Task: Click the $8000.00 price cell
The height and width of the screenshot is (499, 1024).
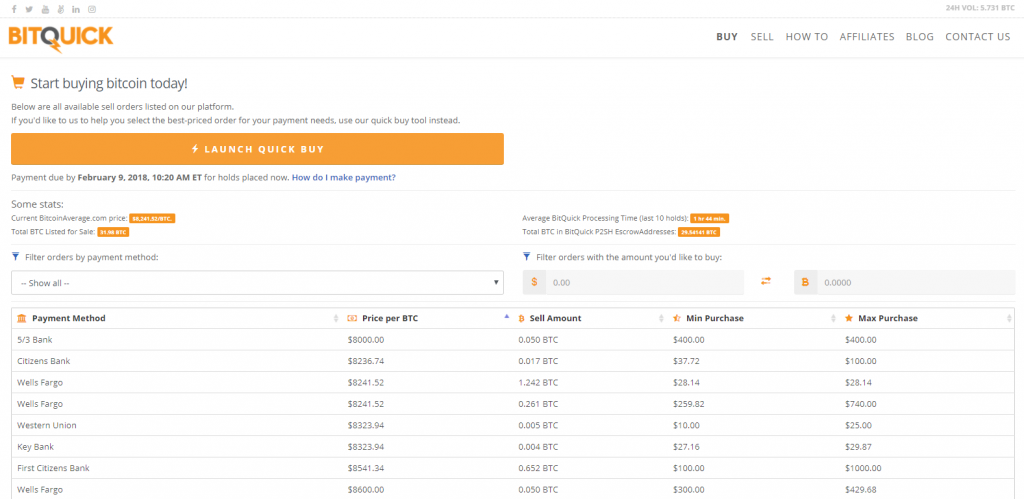Action: [366, 340]
